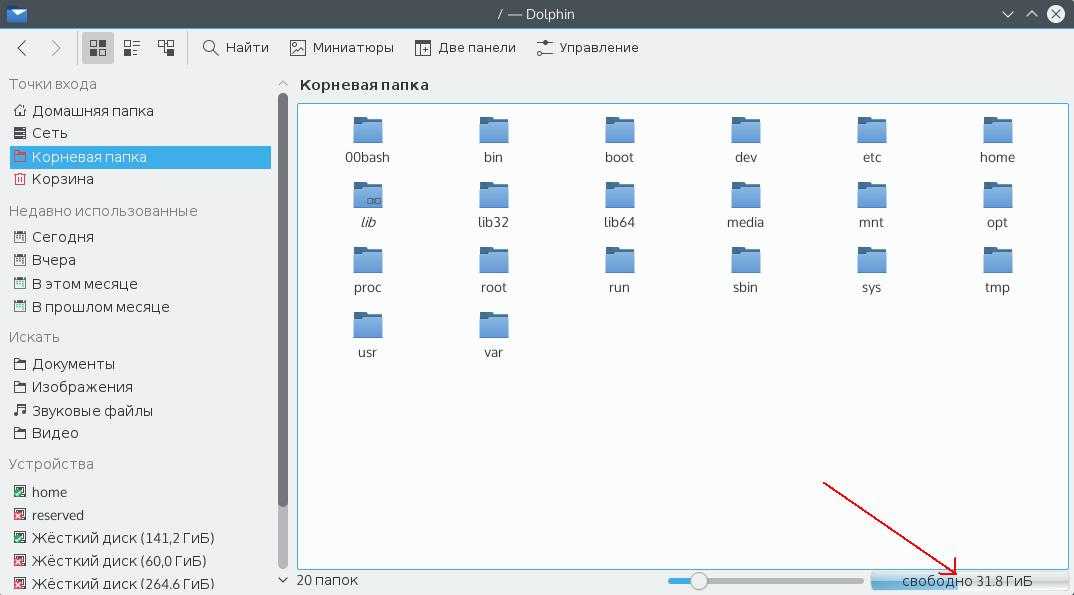
Task: Click the zoom slider handle
Action: click(x=699, y=581)
